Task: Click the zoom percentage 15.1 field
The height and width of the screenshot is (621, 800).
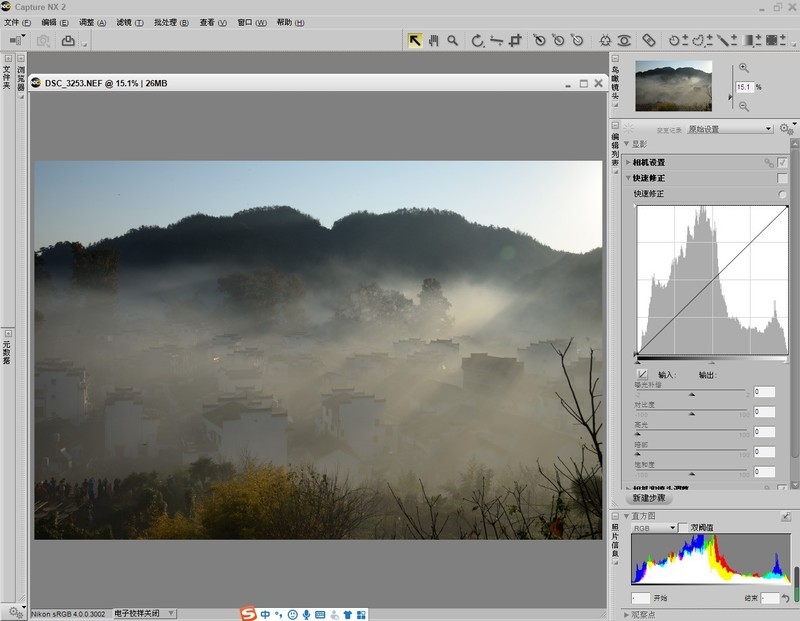Action: point(744,87)
